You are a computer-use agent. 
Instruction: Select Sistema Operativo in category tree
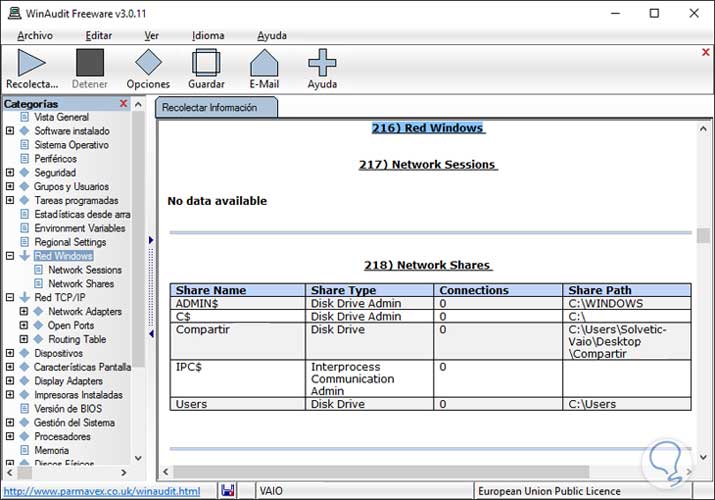71,145
